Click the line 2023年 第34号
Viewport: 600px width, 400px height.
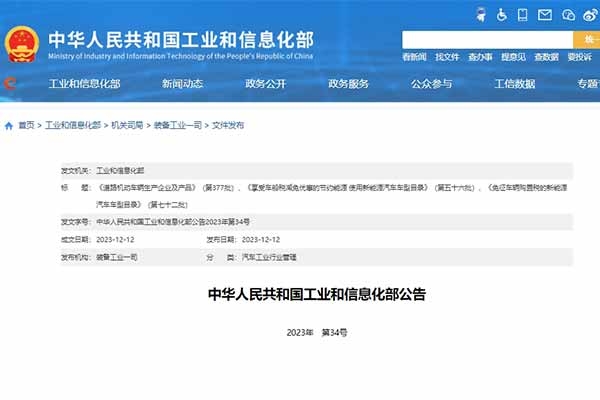pos(317,333)
